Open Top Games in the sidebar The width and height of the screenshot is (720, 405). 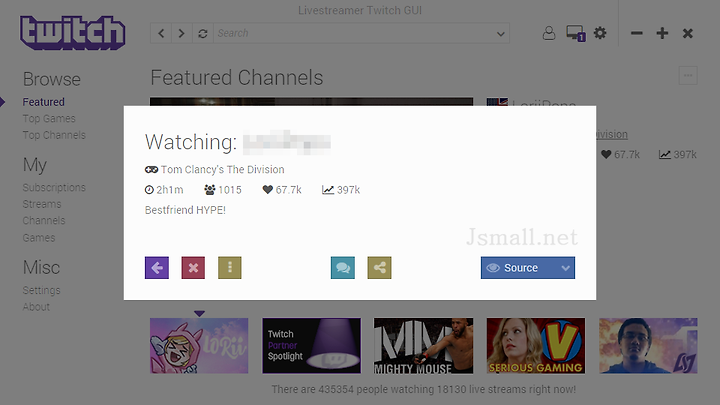[x=49, y=118]
